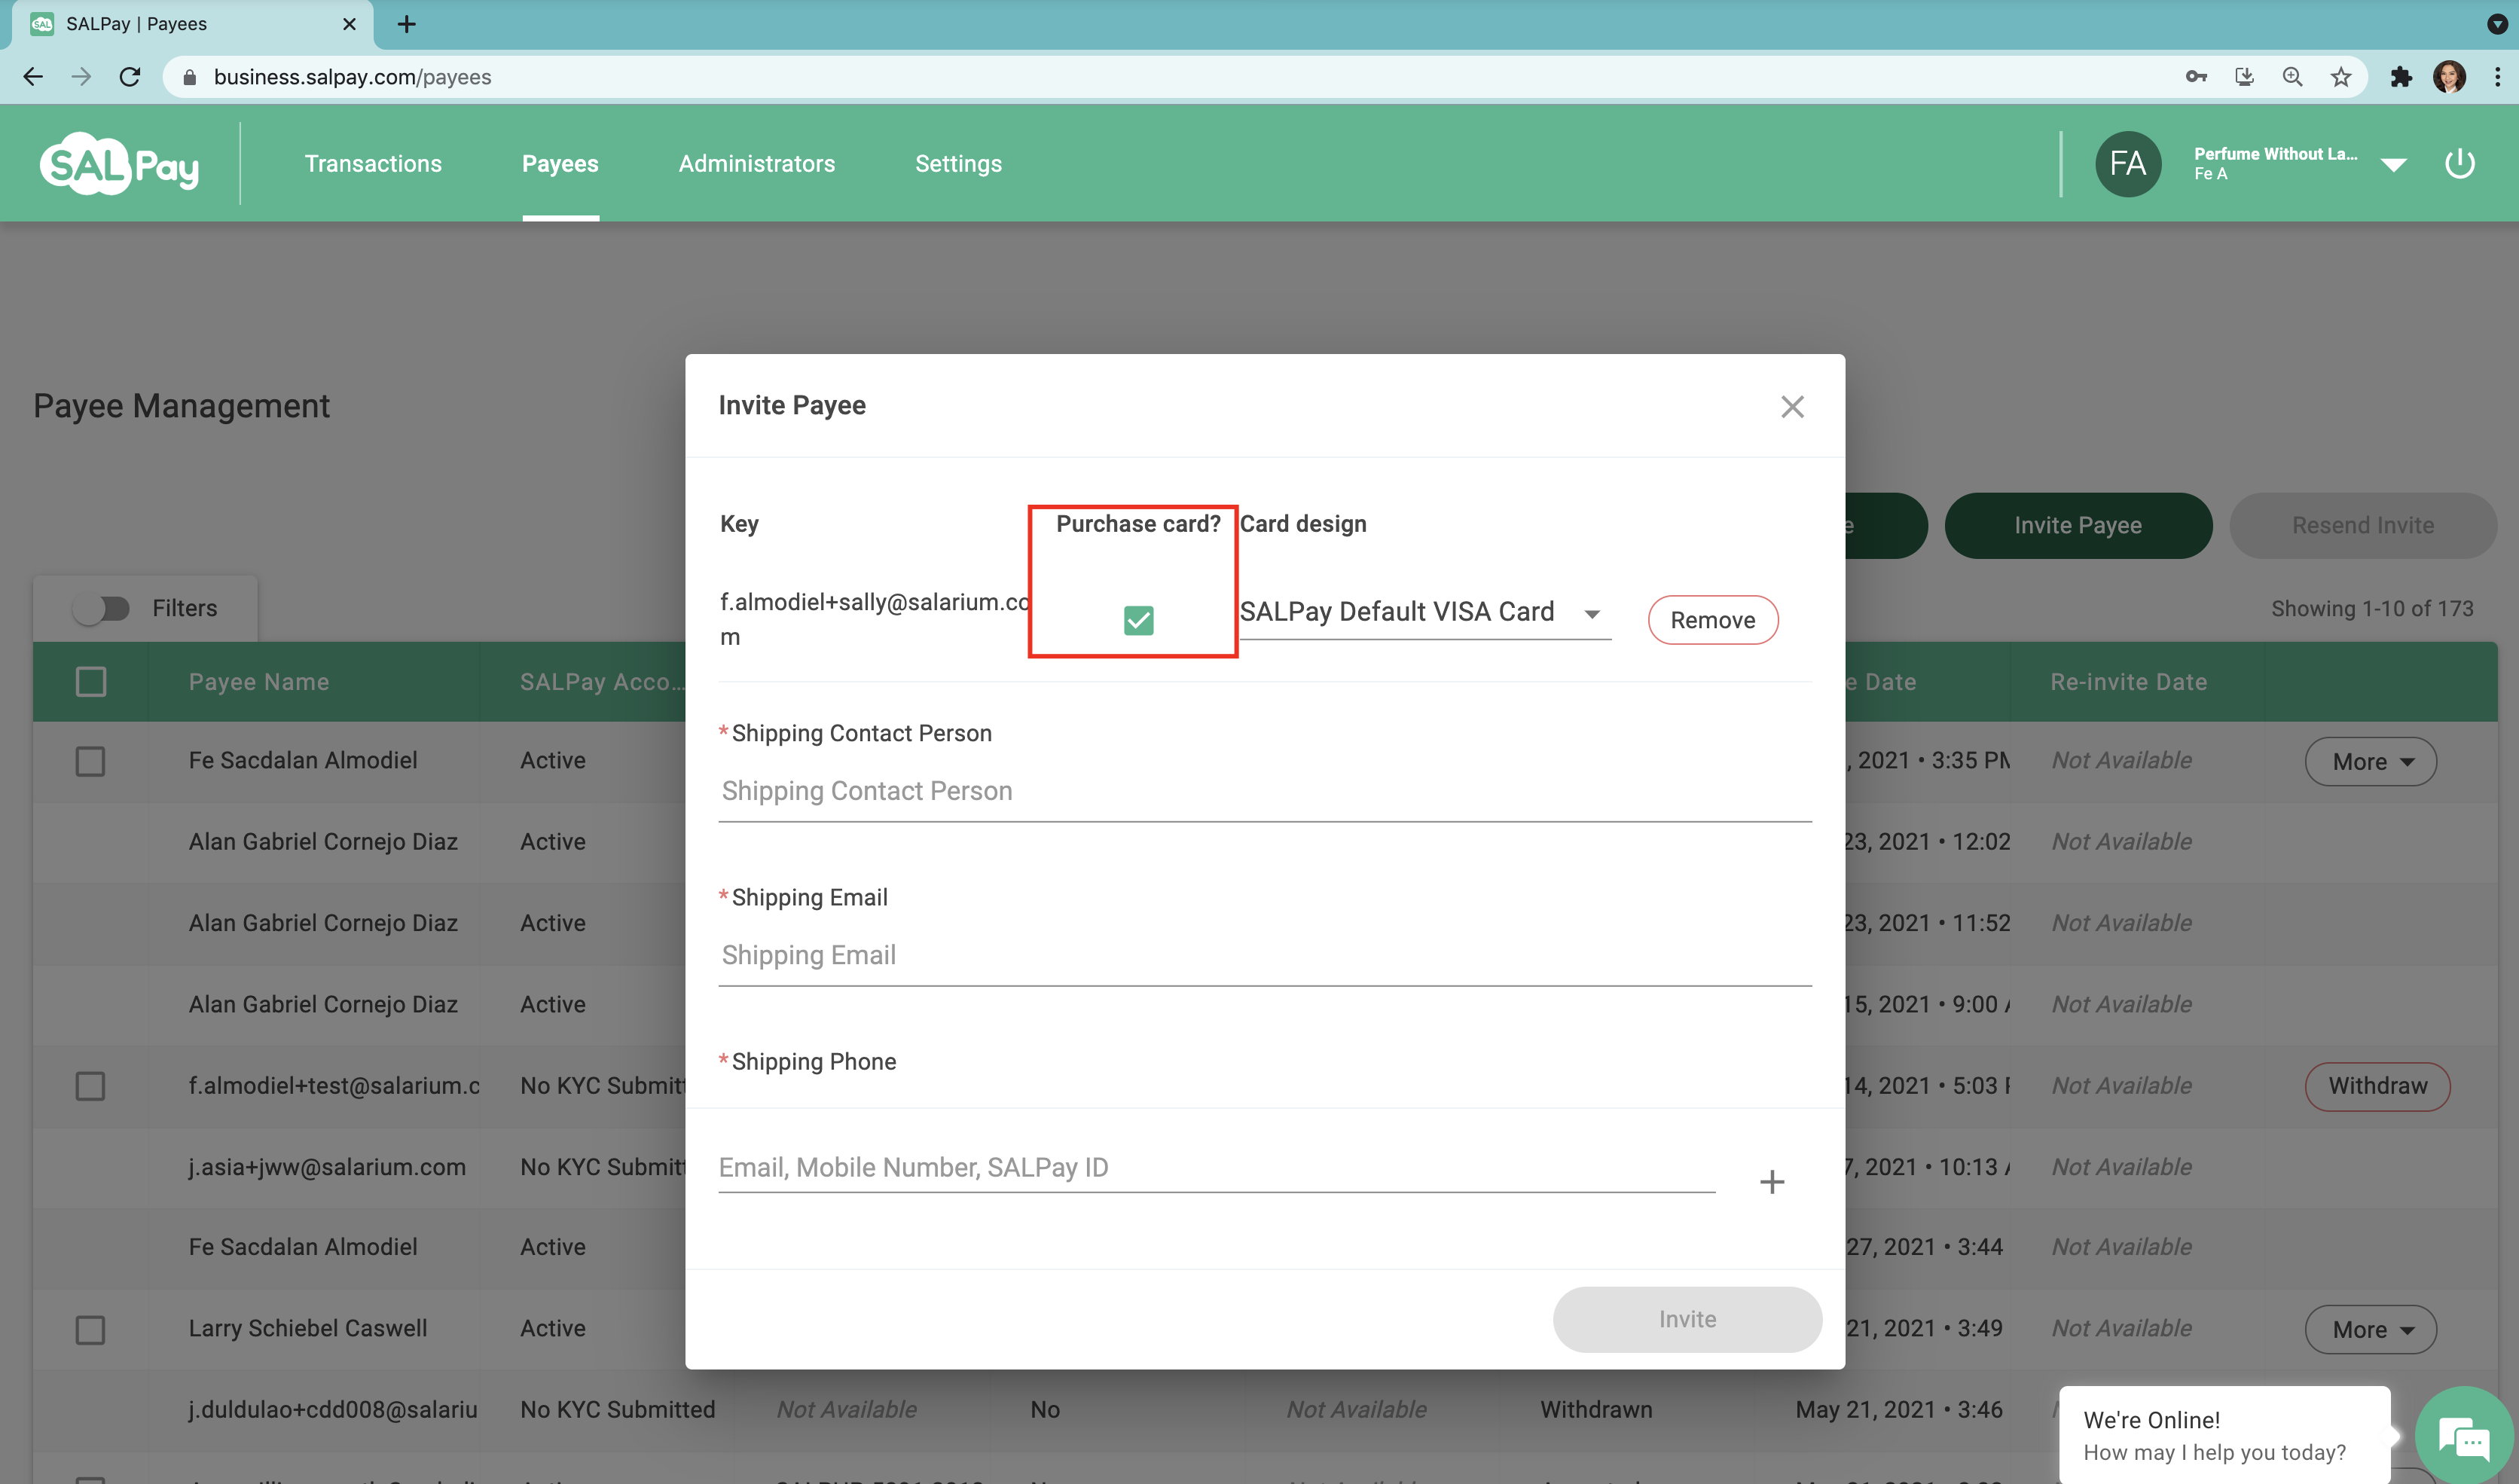The image size is (2519, 1484).
Task: Click the SALPay logo
Action: pyautogui.click(x=120, y=164)
